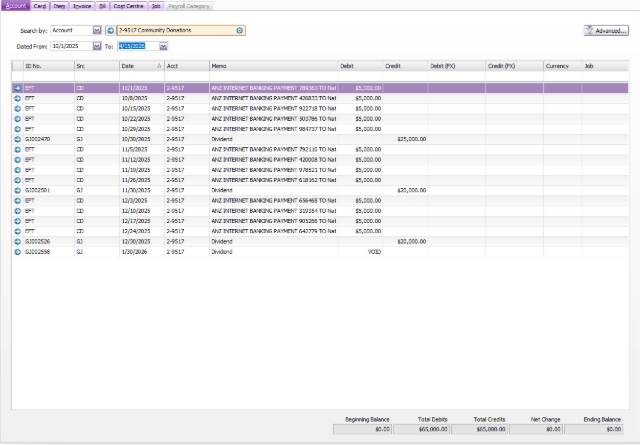Click the Advanced... filter button

(606, 31)
